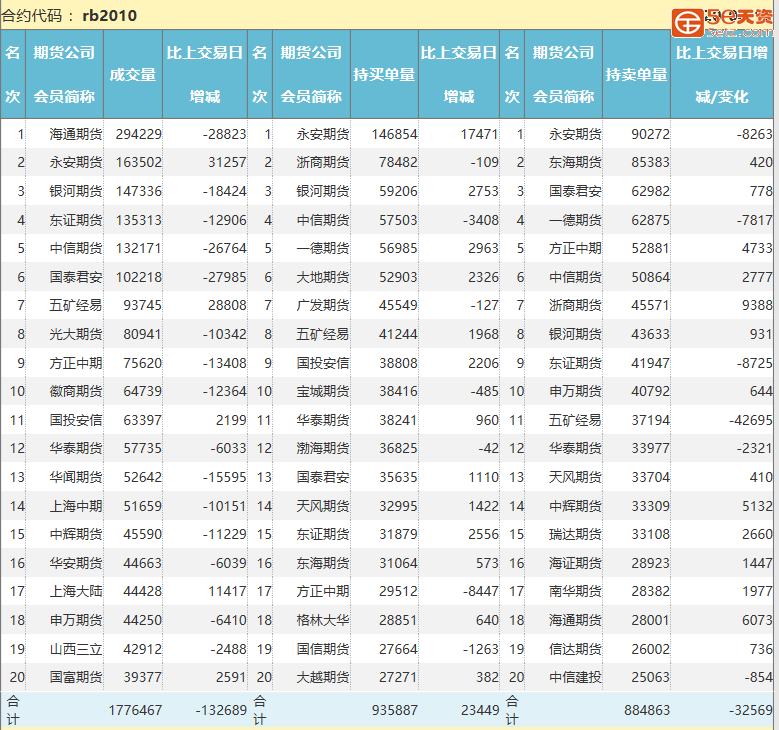Click volume value 63397
Screen dimensions: 779x730
pyautogui.click(x=143, y=420)
